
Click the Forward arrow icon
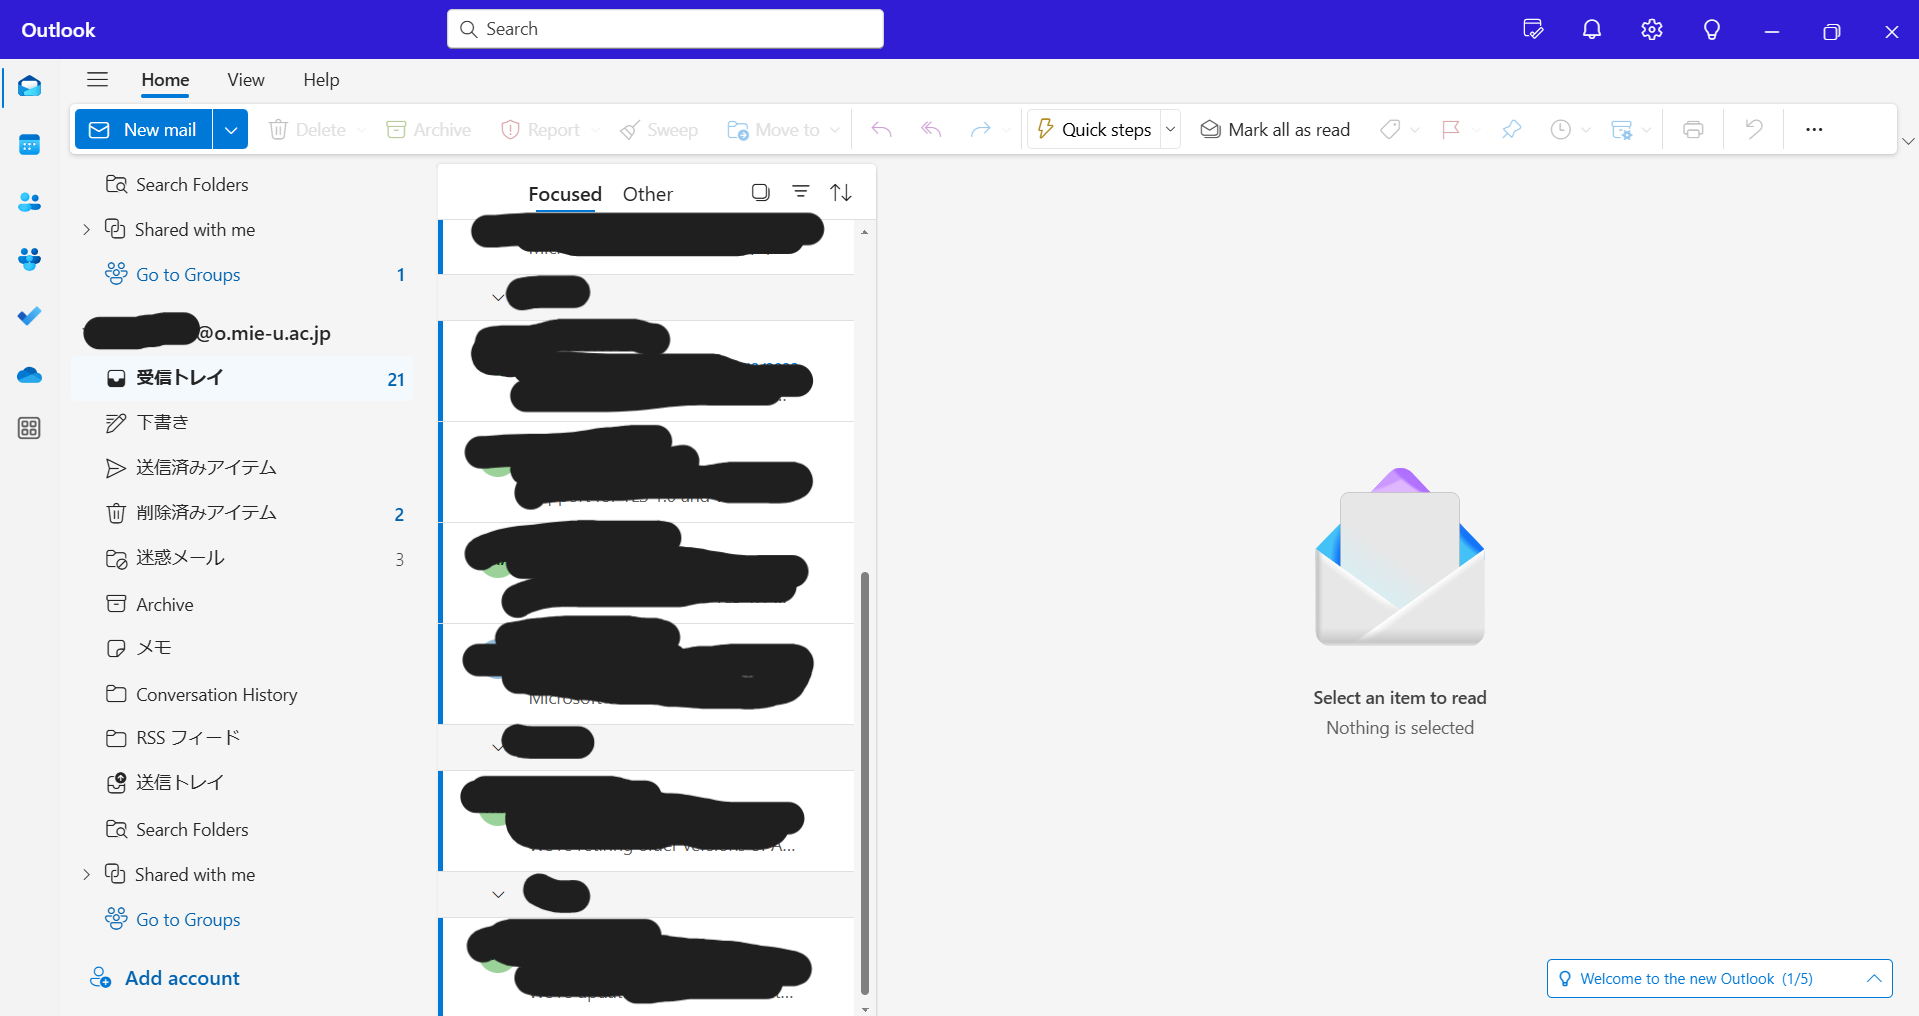point(980,129)
